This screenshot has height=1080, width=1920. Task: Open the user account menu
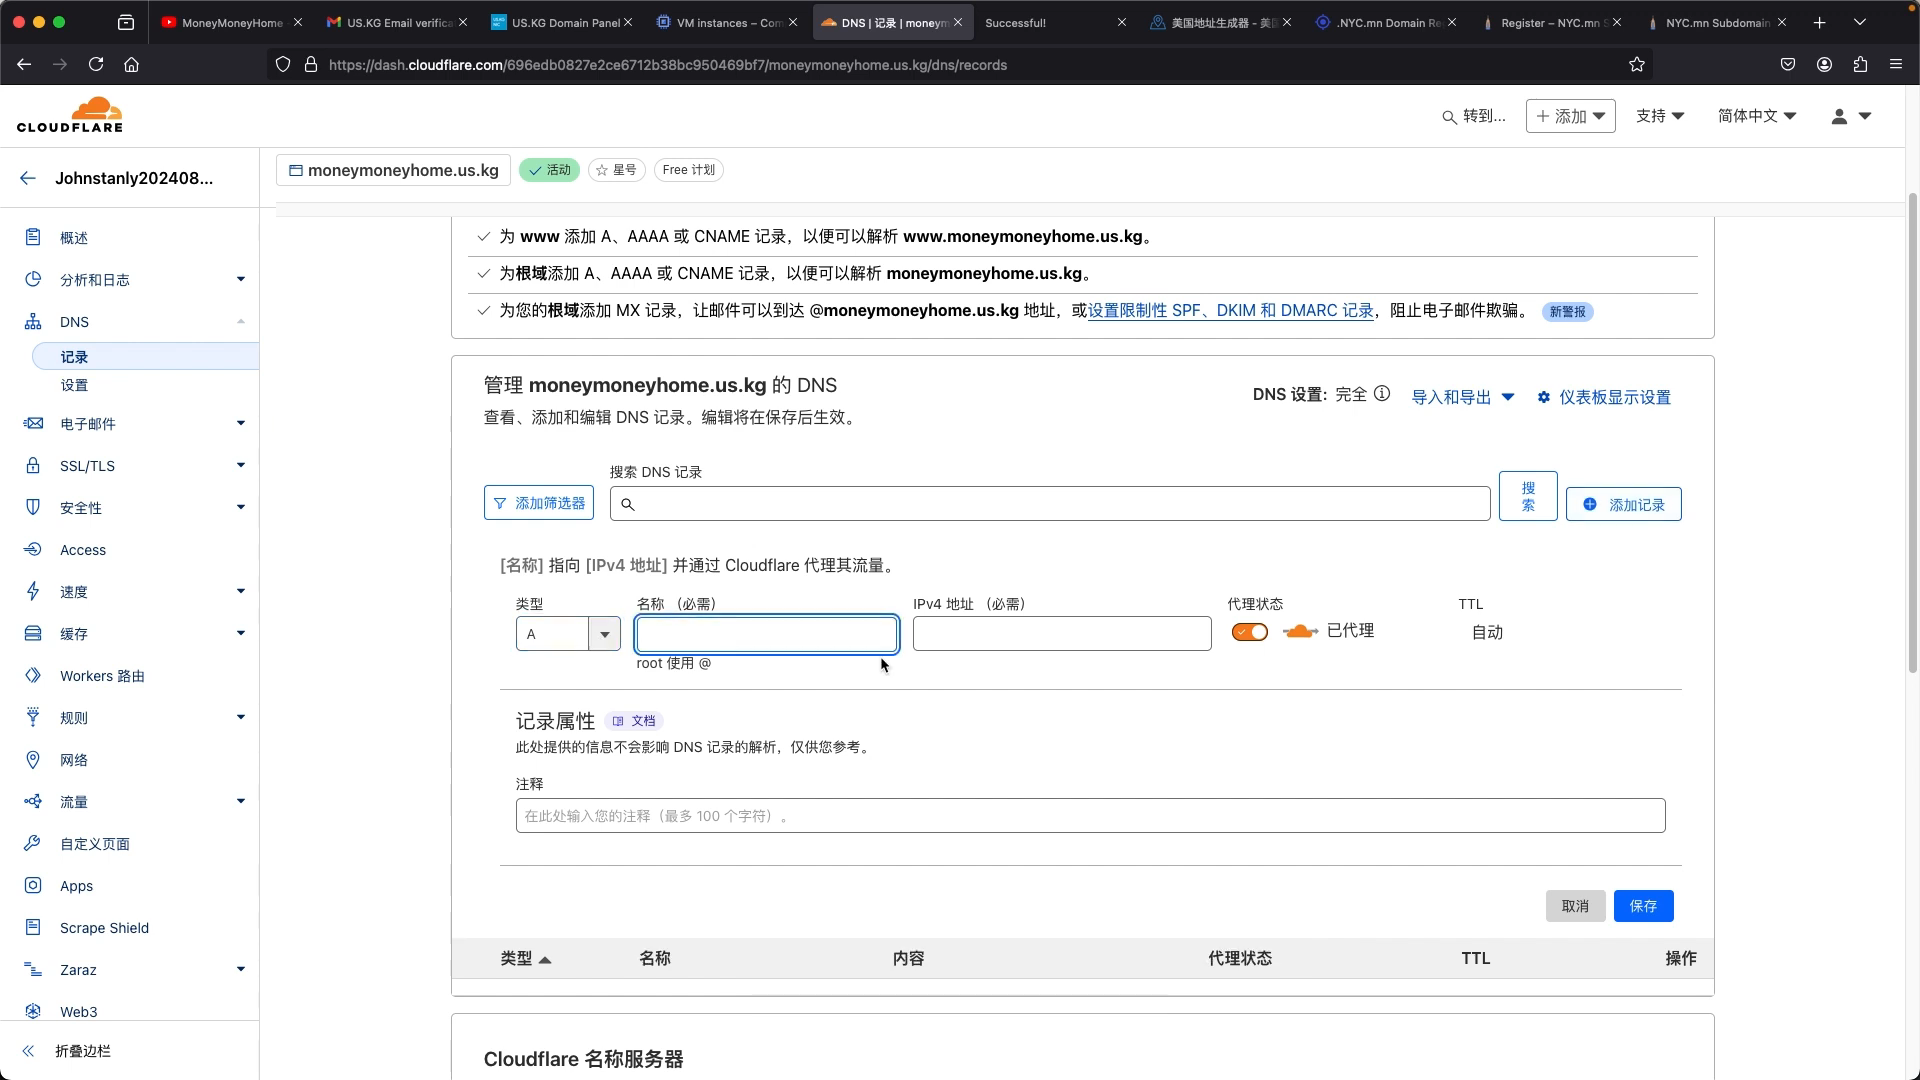point(1851,116)
